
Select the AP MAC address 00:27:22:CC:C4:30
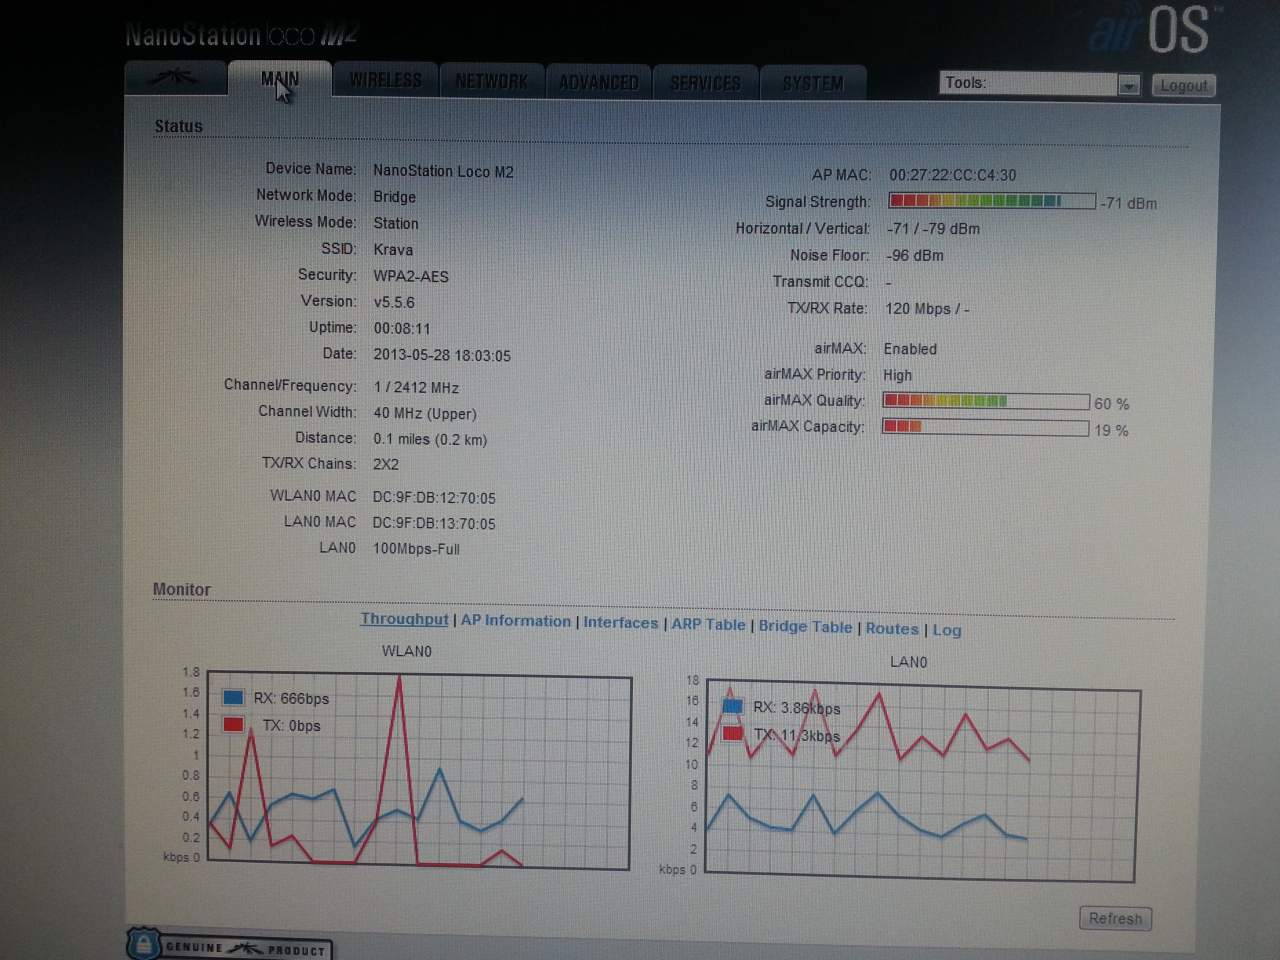point(952,175)
